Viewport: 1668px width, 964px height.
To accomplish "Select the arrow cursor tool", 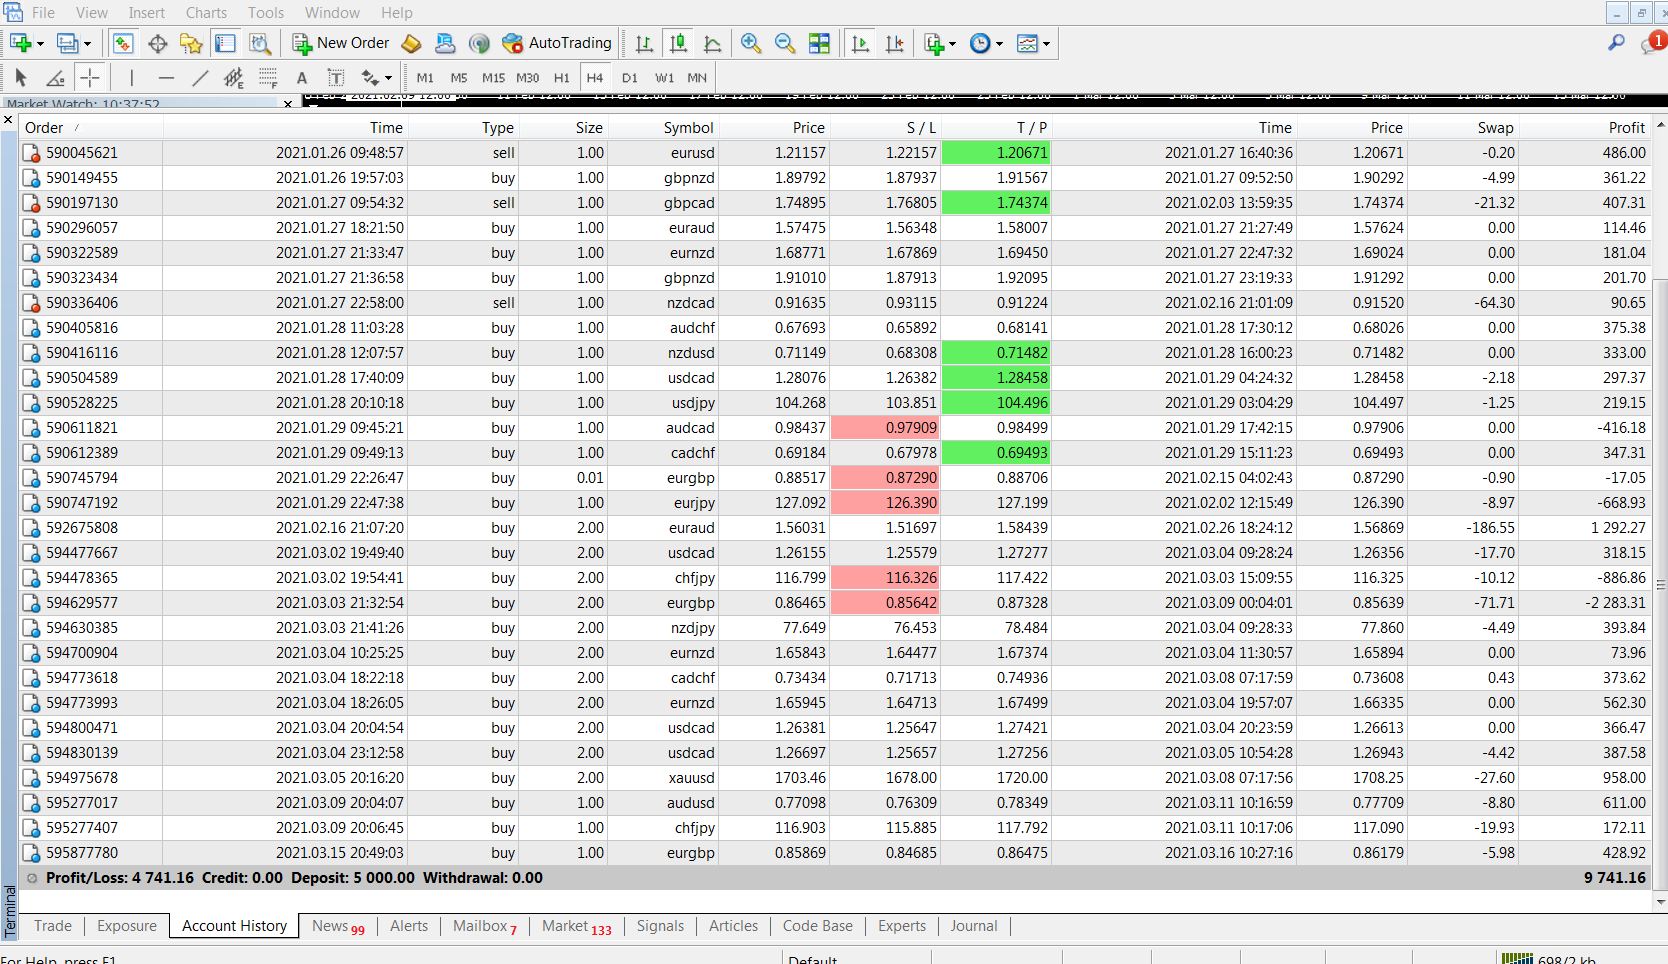I will coord(21,77).
